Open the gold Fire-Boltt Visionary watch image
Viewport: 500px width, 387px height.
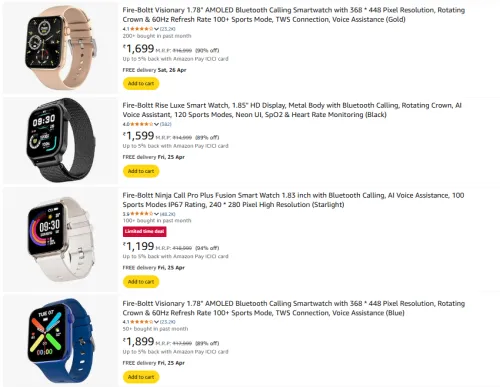[x=61, y=48]
